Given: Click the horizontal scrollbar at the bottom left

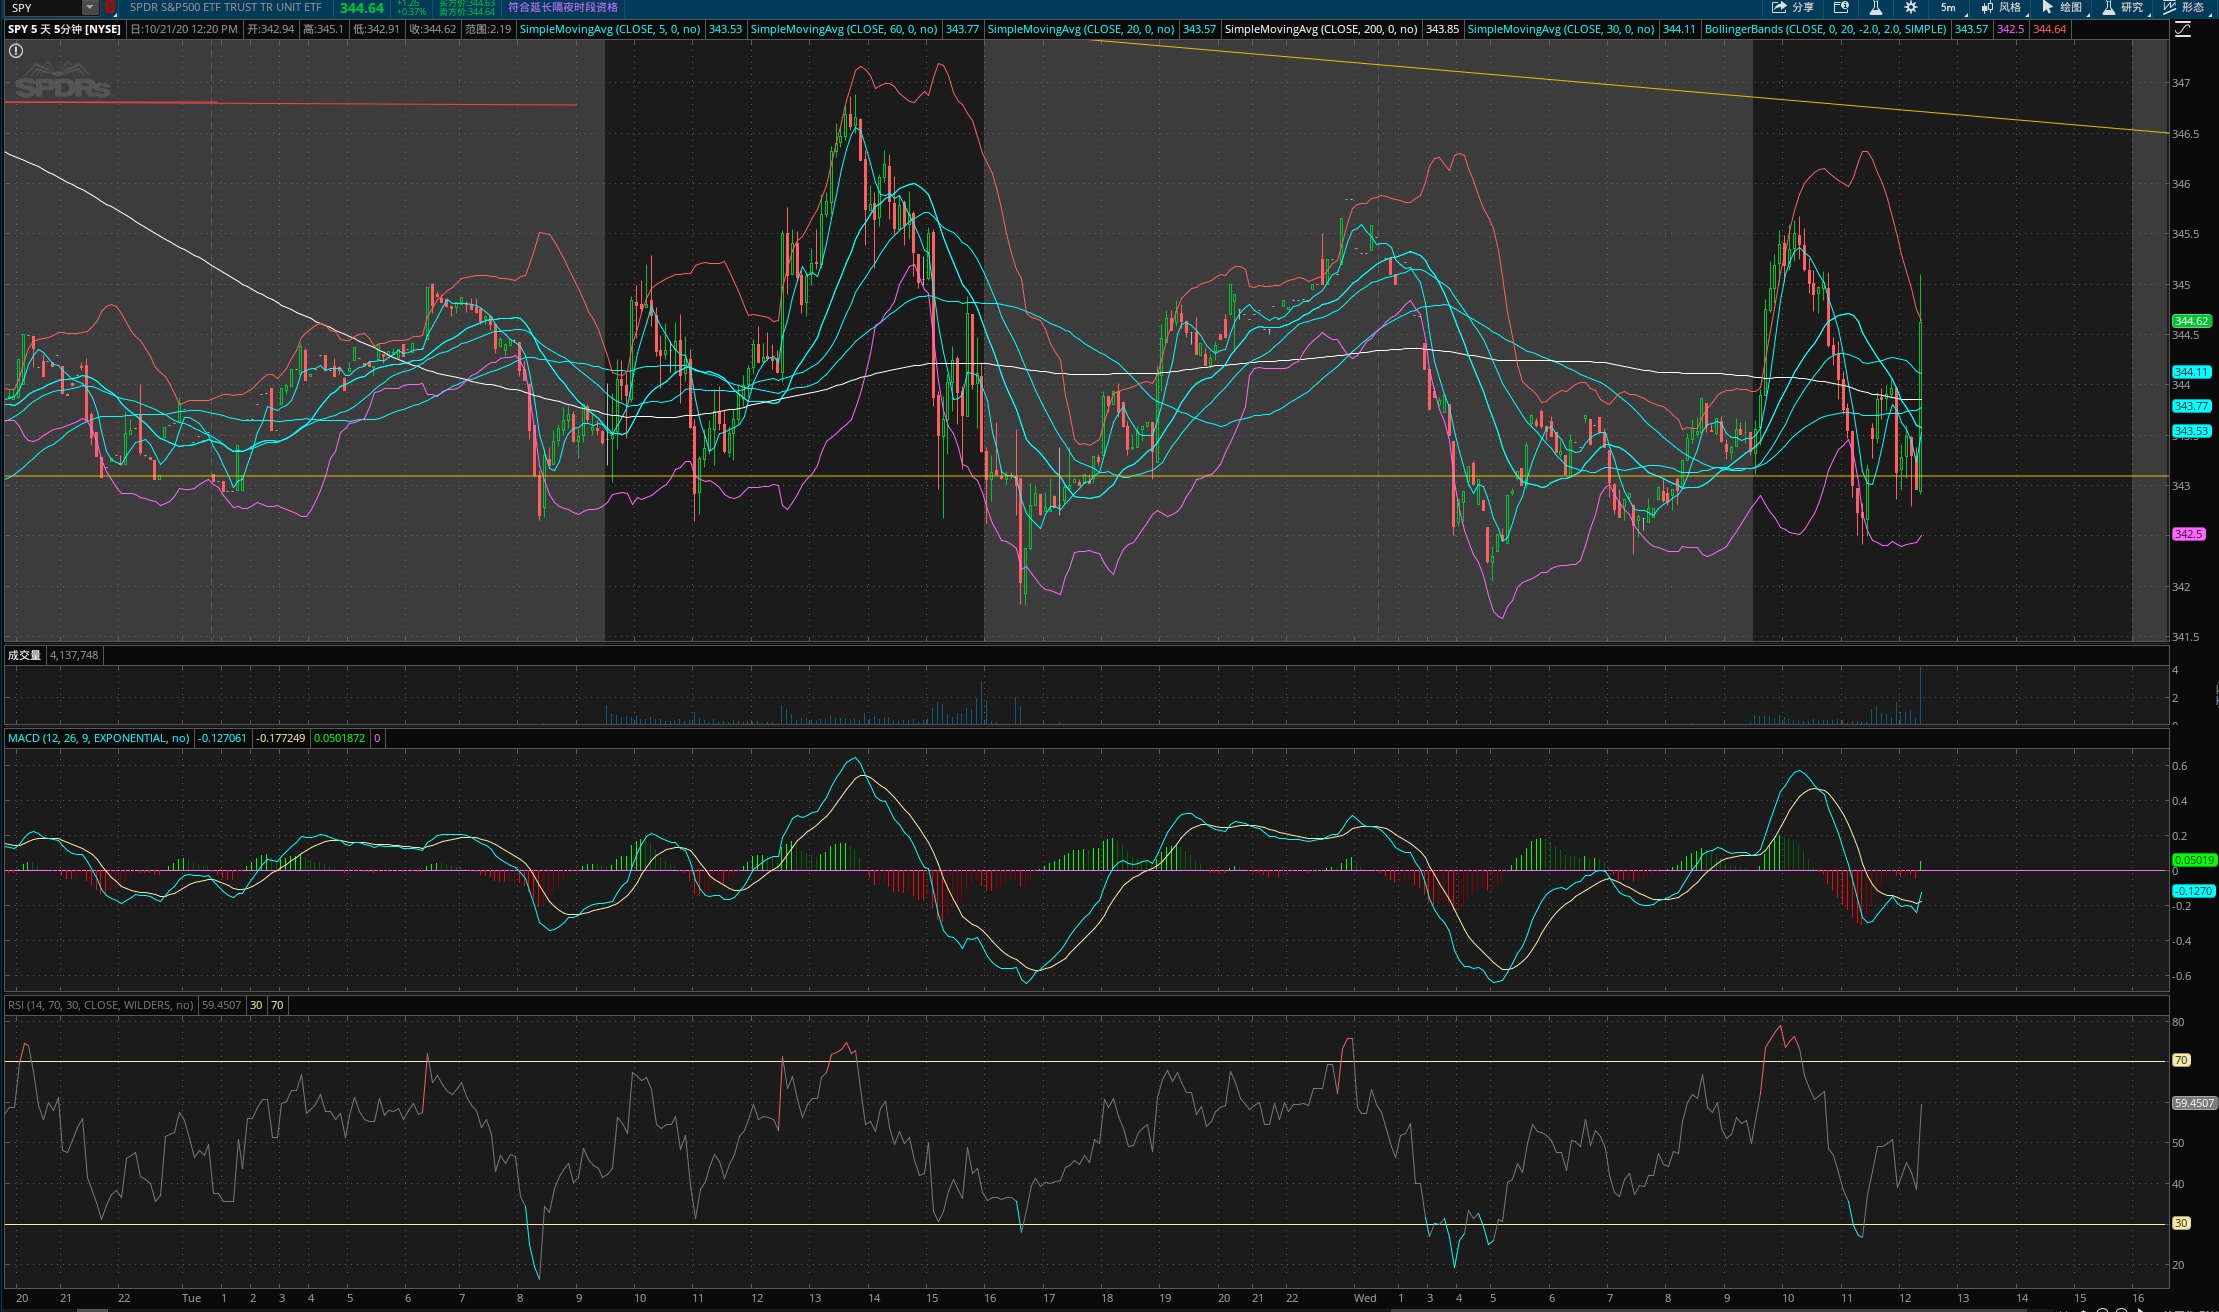Looking at the screenshot, I should 92,1309.
